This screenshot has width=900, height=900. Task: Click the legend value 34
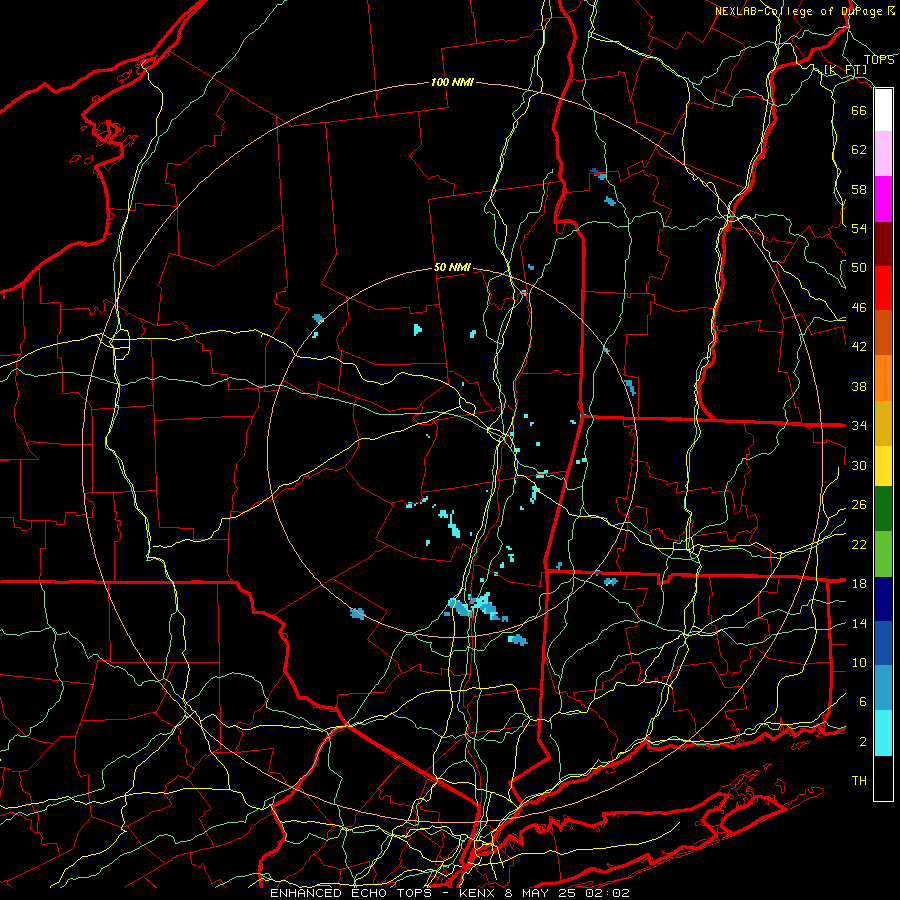859,426
